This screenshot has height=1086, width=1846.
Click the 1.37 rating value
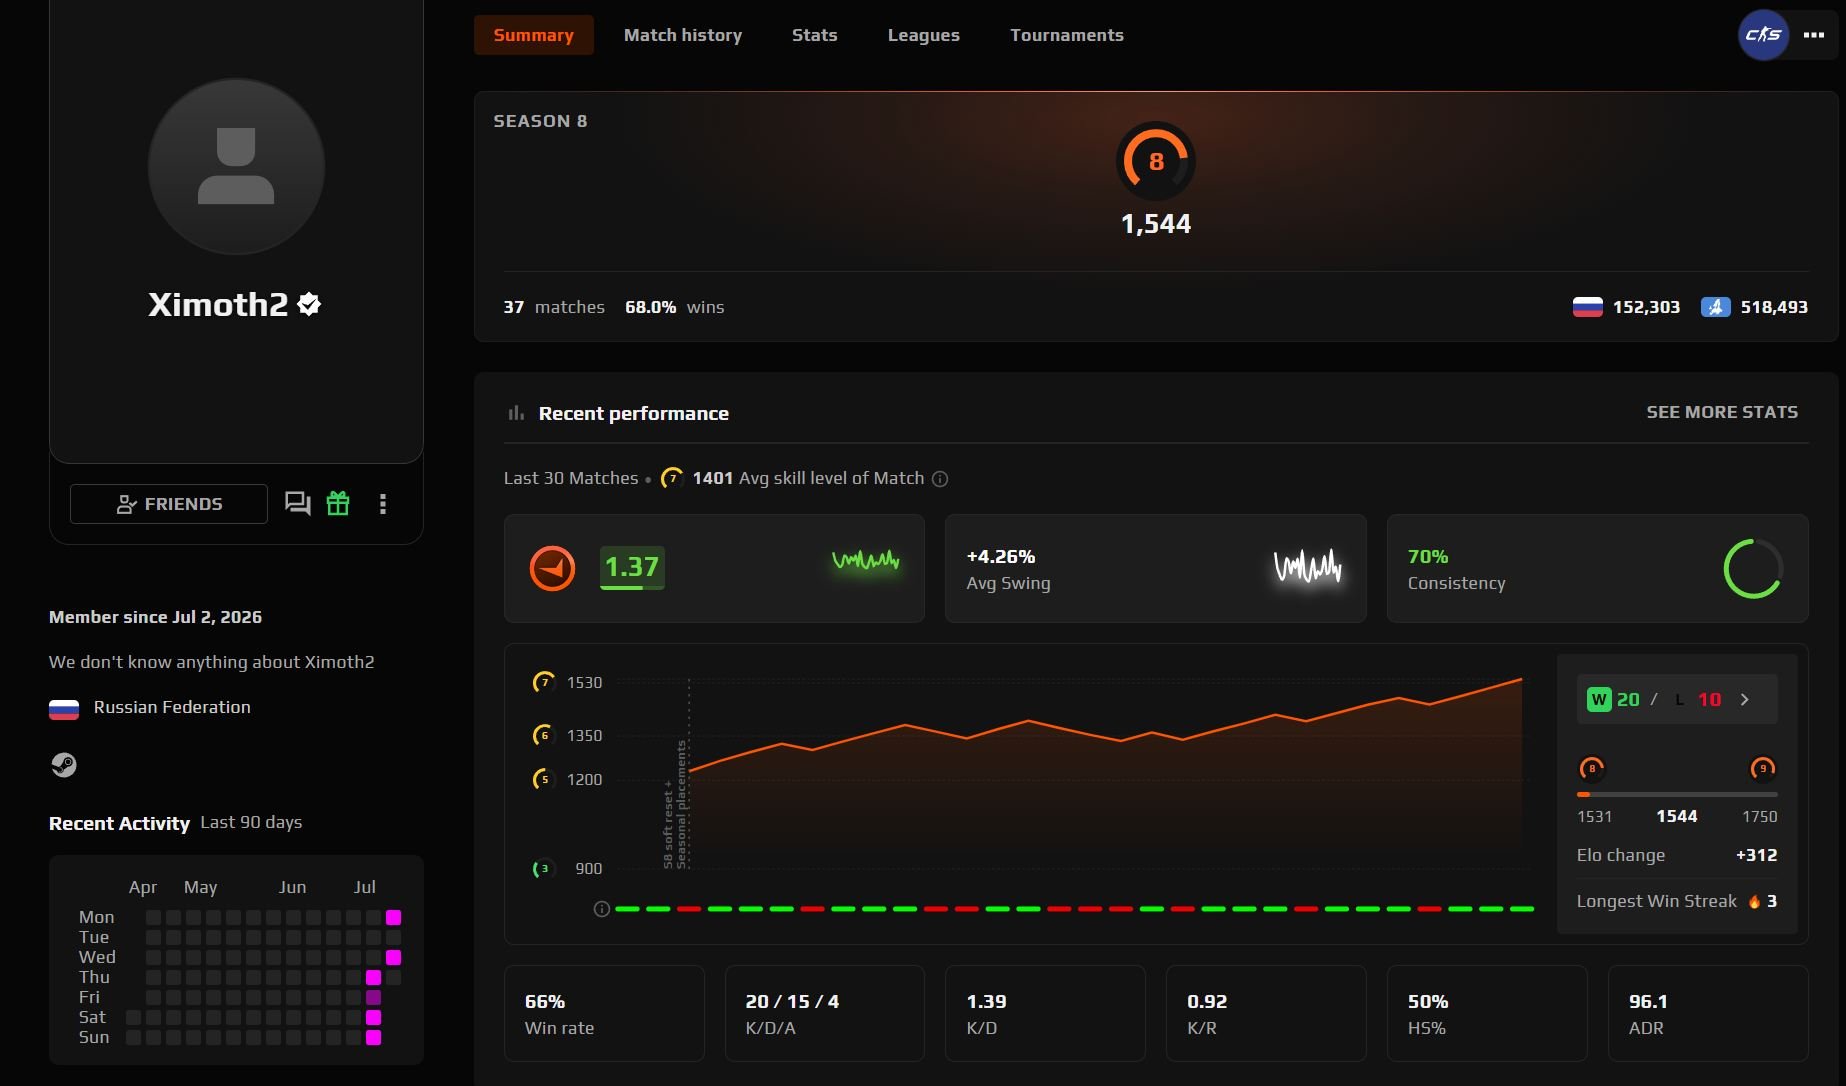pos(632,568)
